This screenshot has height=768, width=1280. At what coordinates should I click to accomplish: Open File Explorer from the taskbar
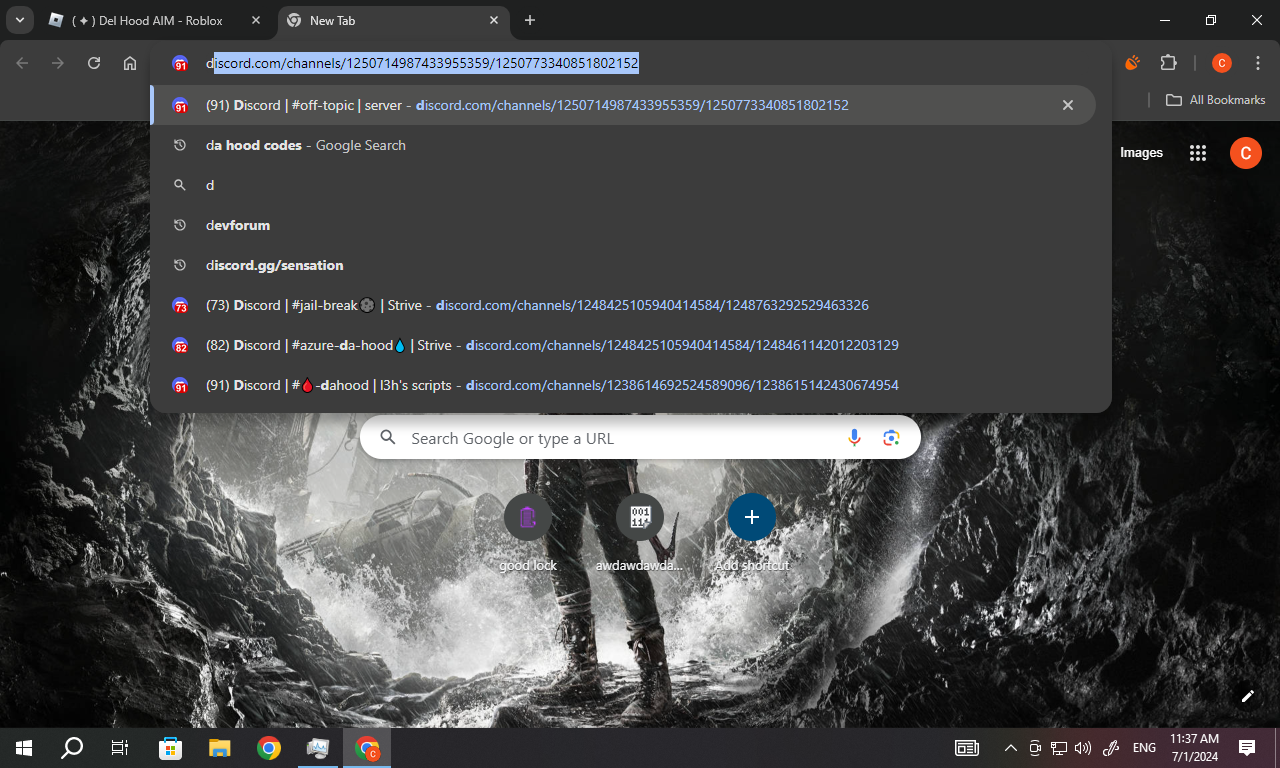pyautogui.click(x=219, y=748)
